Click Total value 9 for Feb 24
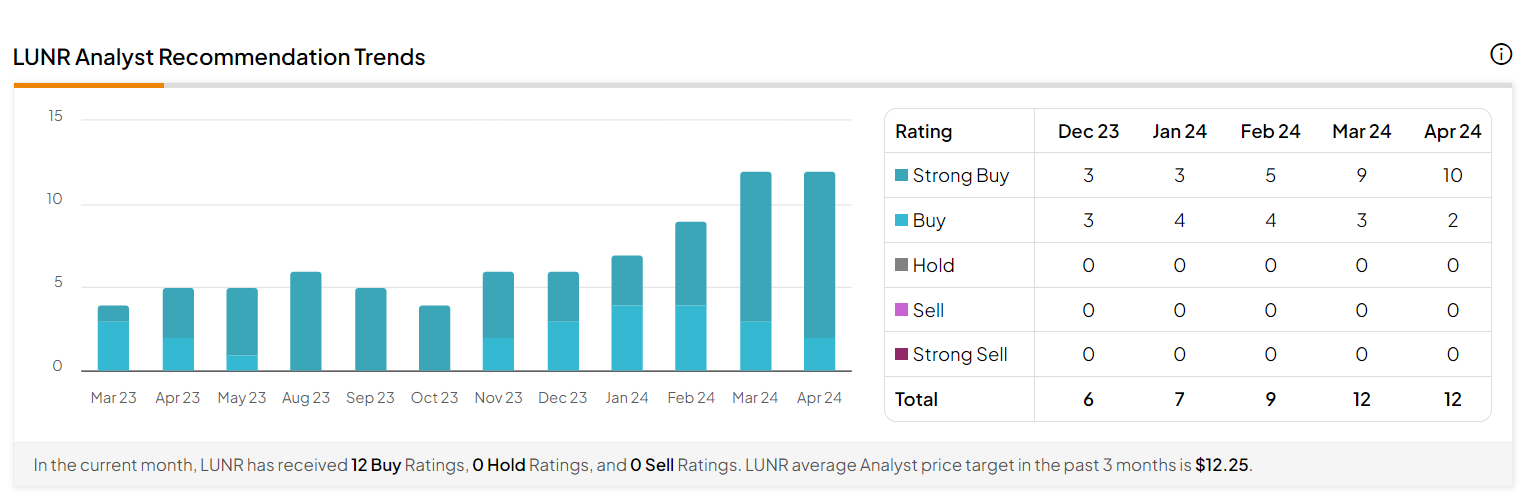Viewport: 1525px width, 500px height. [1270, 399]
